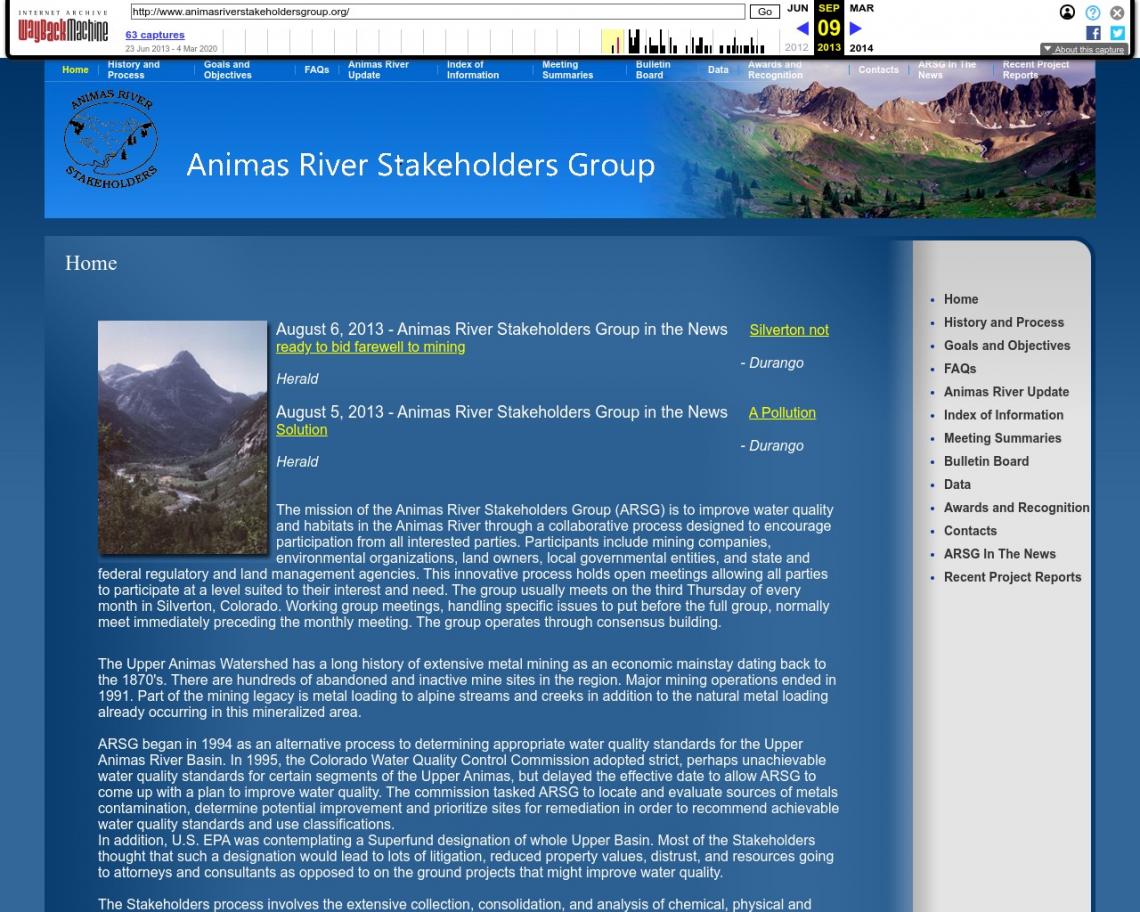1140x912 pixels.
Task: Open FAQs in top navigation bar
Action: (x=316, y=70)
